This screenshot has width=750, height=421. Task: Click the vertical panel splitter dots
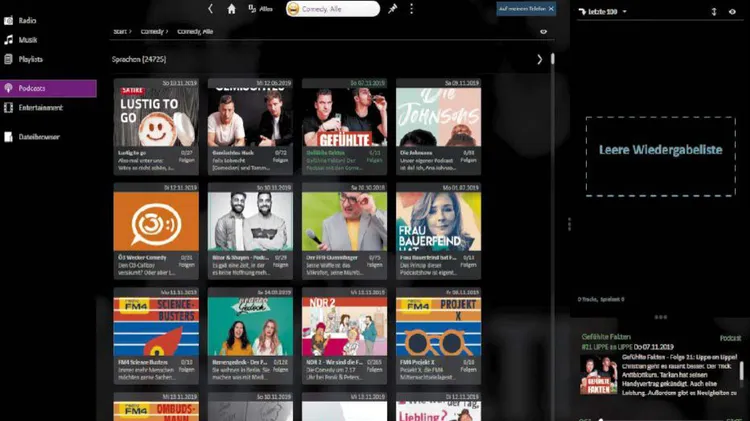(569, 224)
